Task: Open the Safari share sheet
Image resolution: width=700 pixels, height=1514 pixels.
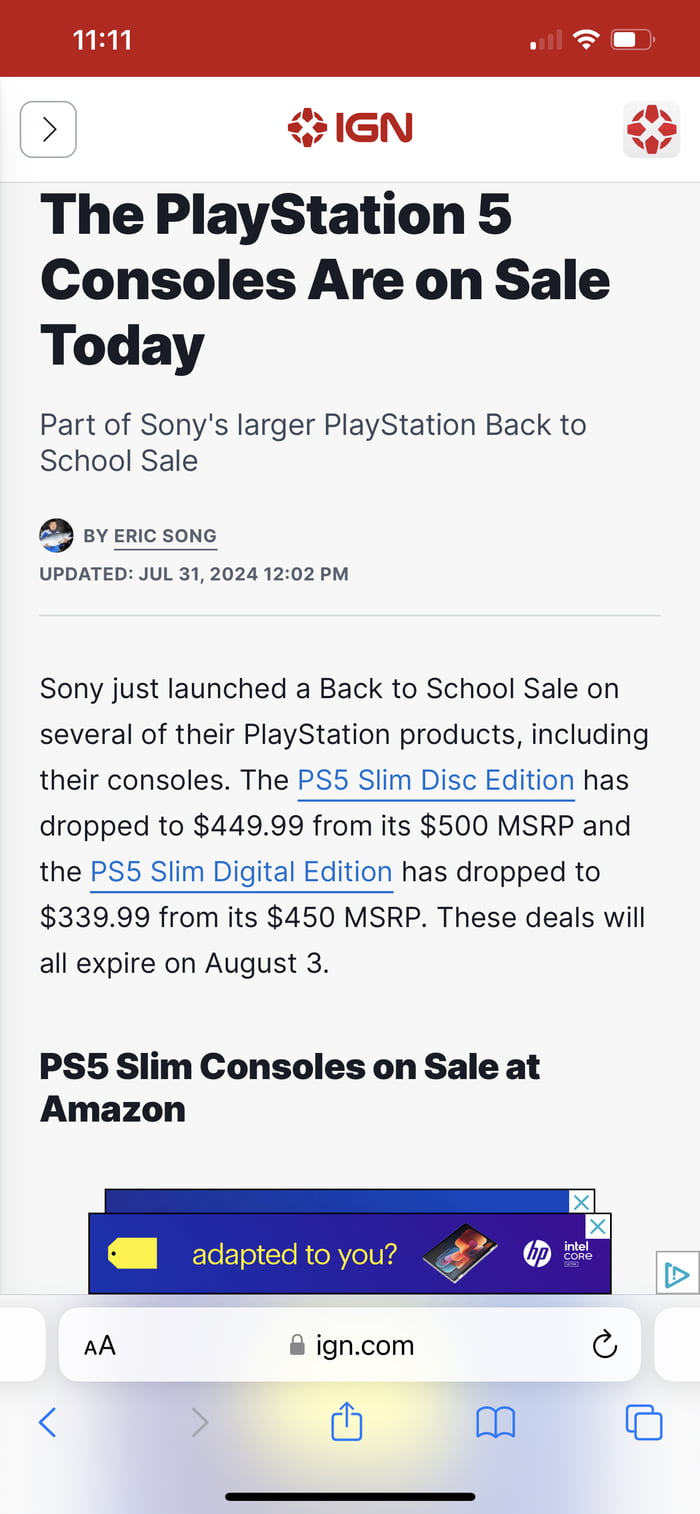Action: (345, 1421)
